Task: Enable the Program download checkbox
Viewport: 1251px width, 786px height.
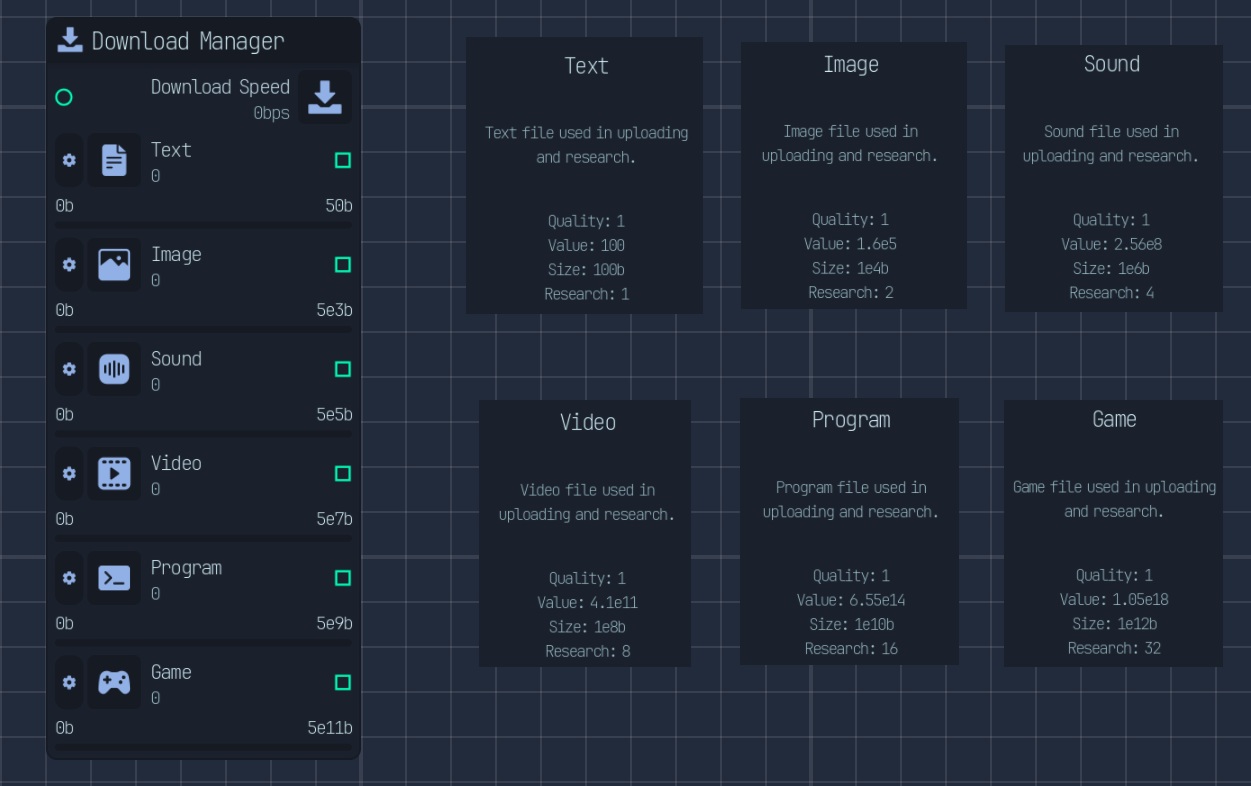Action: [x=343, y=578]
